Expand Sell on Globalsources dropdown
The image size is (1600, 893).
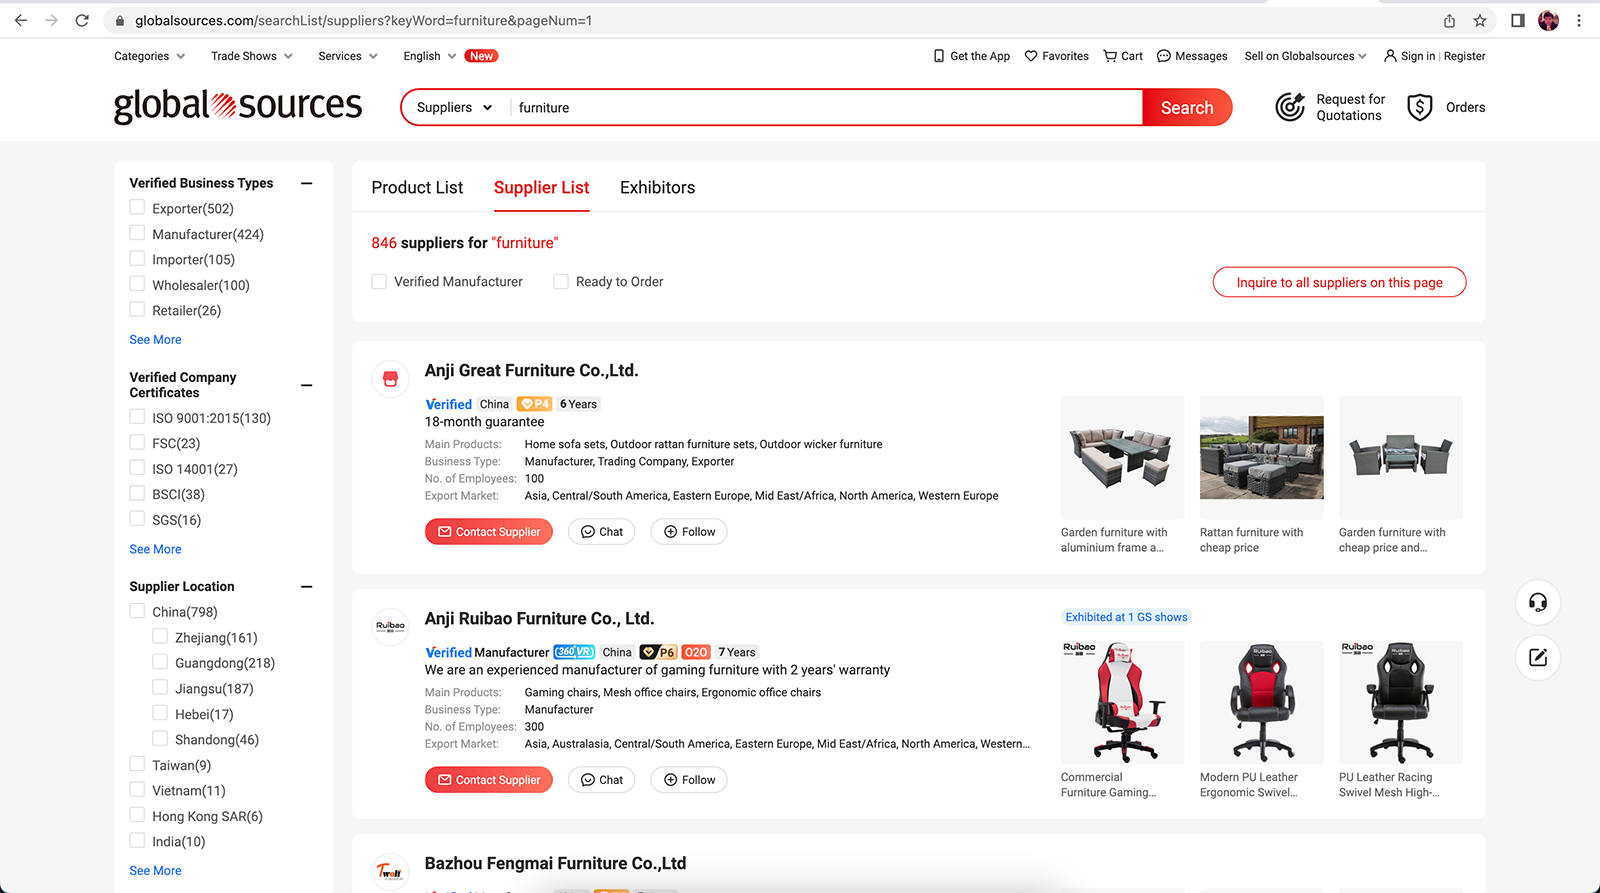click(x=1305, y=56)
